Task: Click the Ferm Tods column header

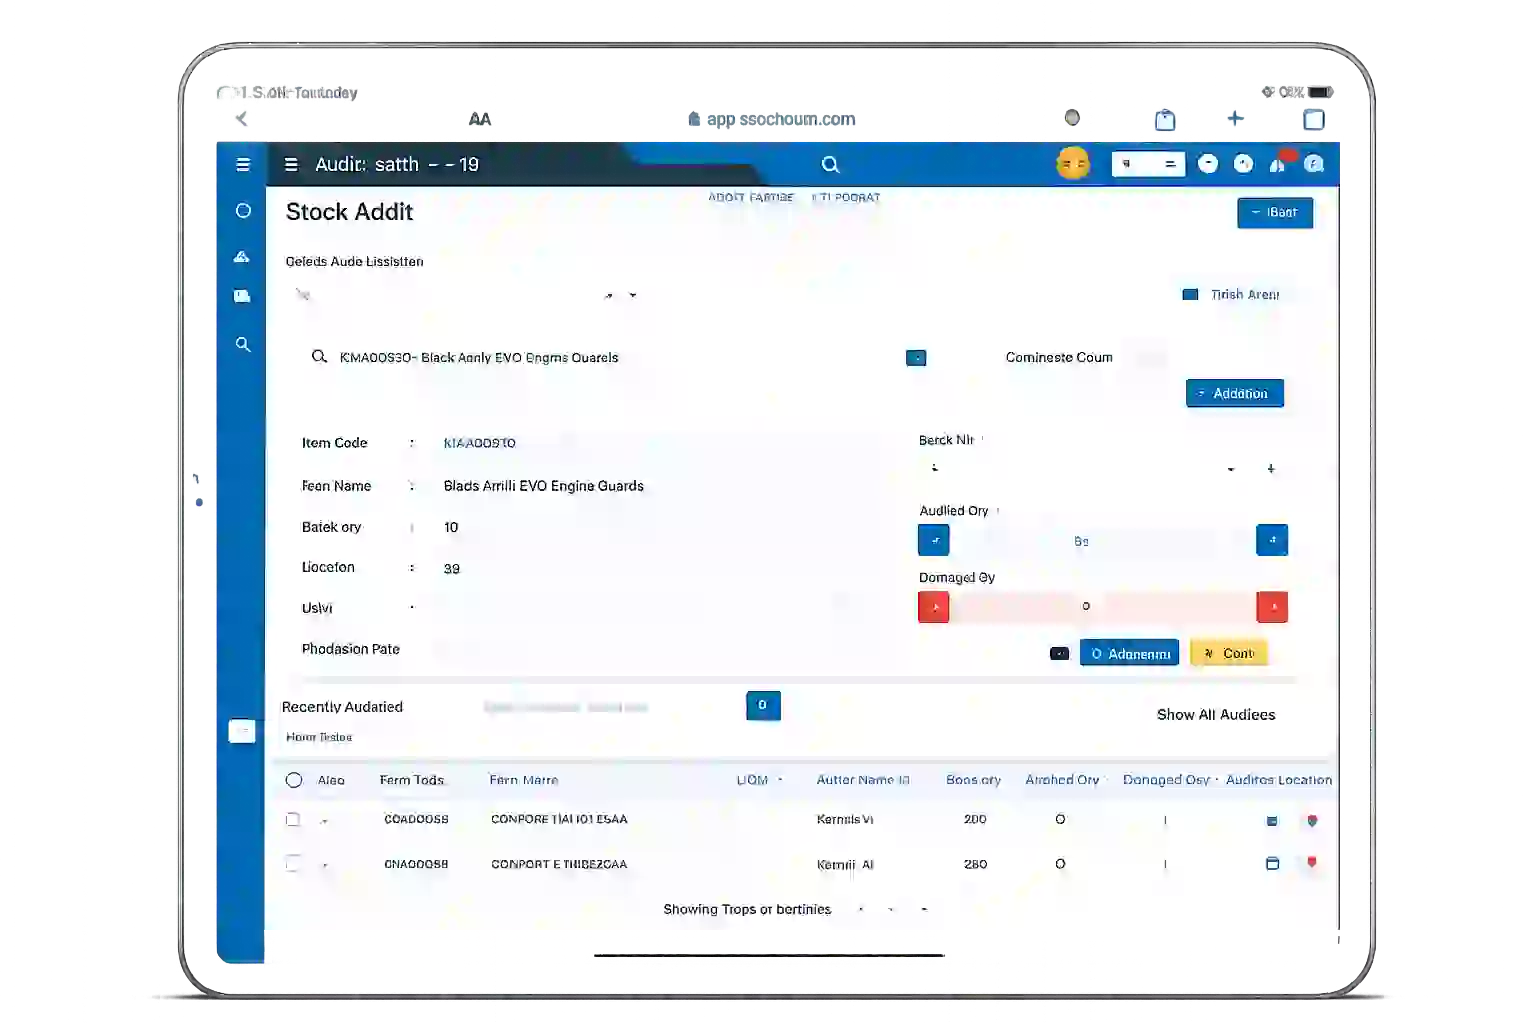Action: pos(412,780)
